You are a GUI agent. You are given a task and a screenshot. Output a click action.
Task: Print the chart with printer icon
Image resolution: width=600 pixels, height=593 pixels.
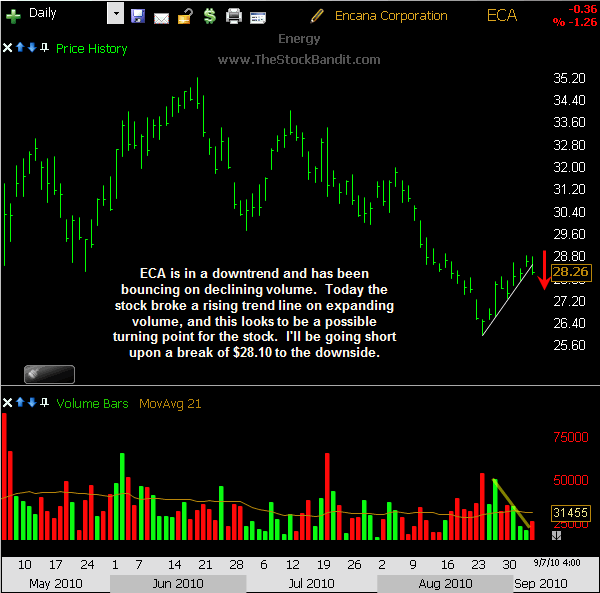pyautogui.click(x=234, y=16)
